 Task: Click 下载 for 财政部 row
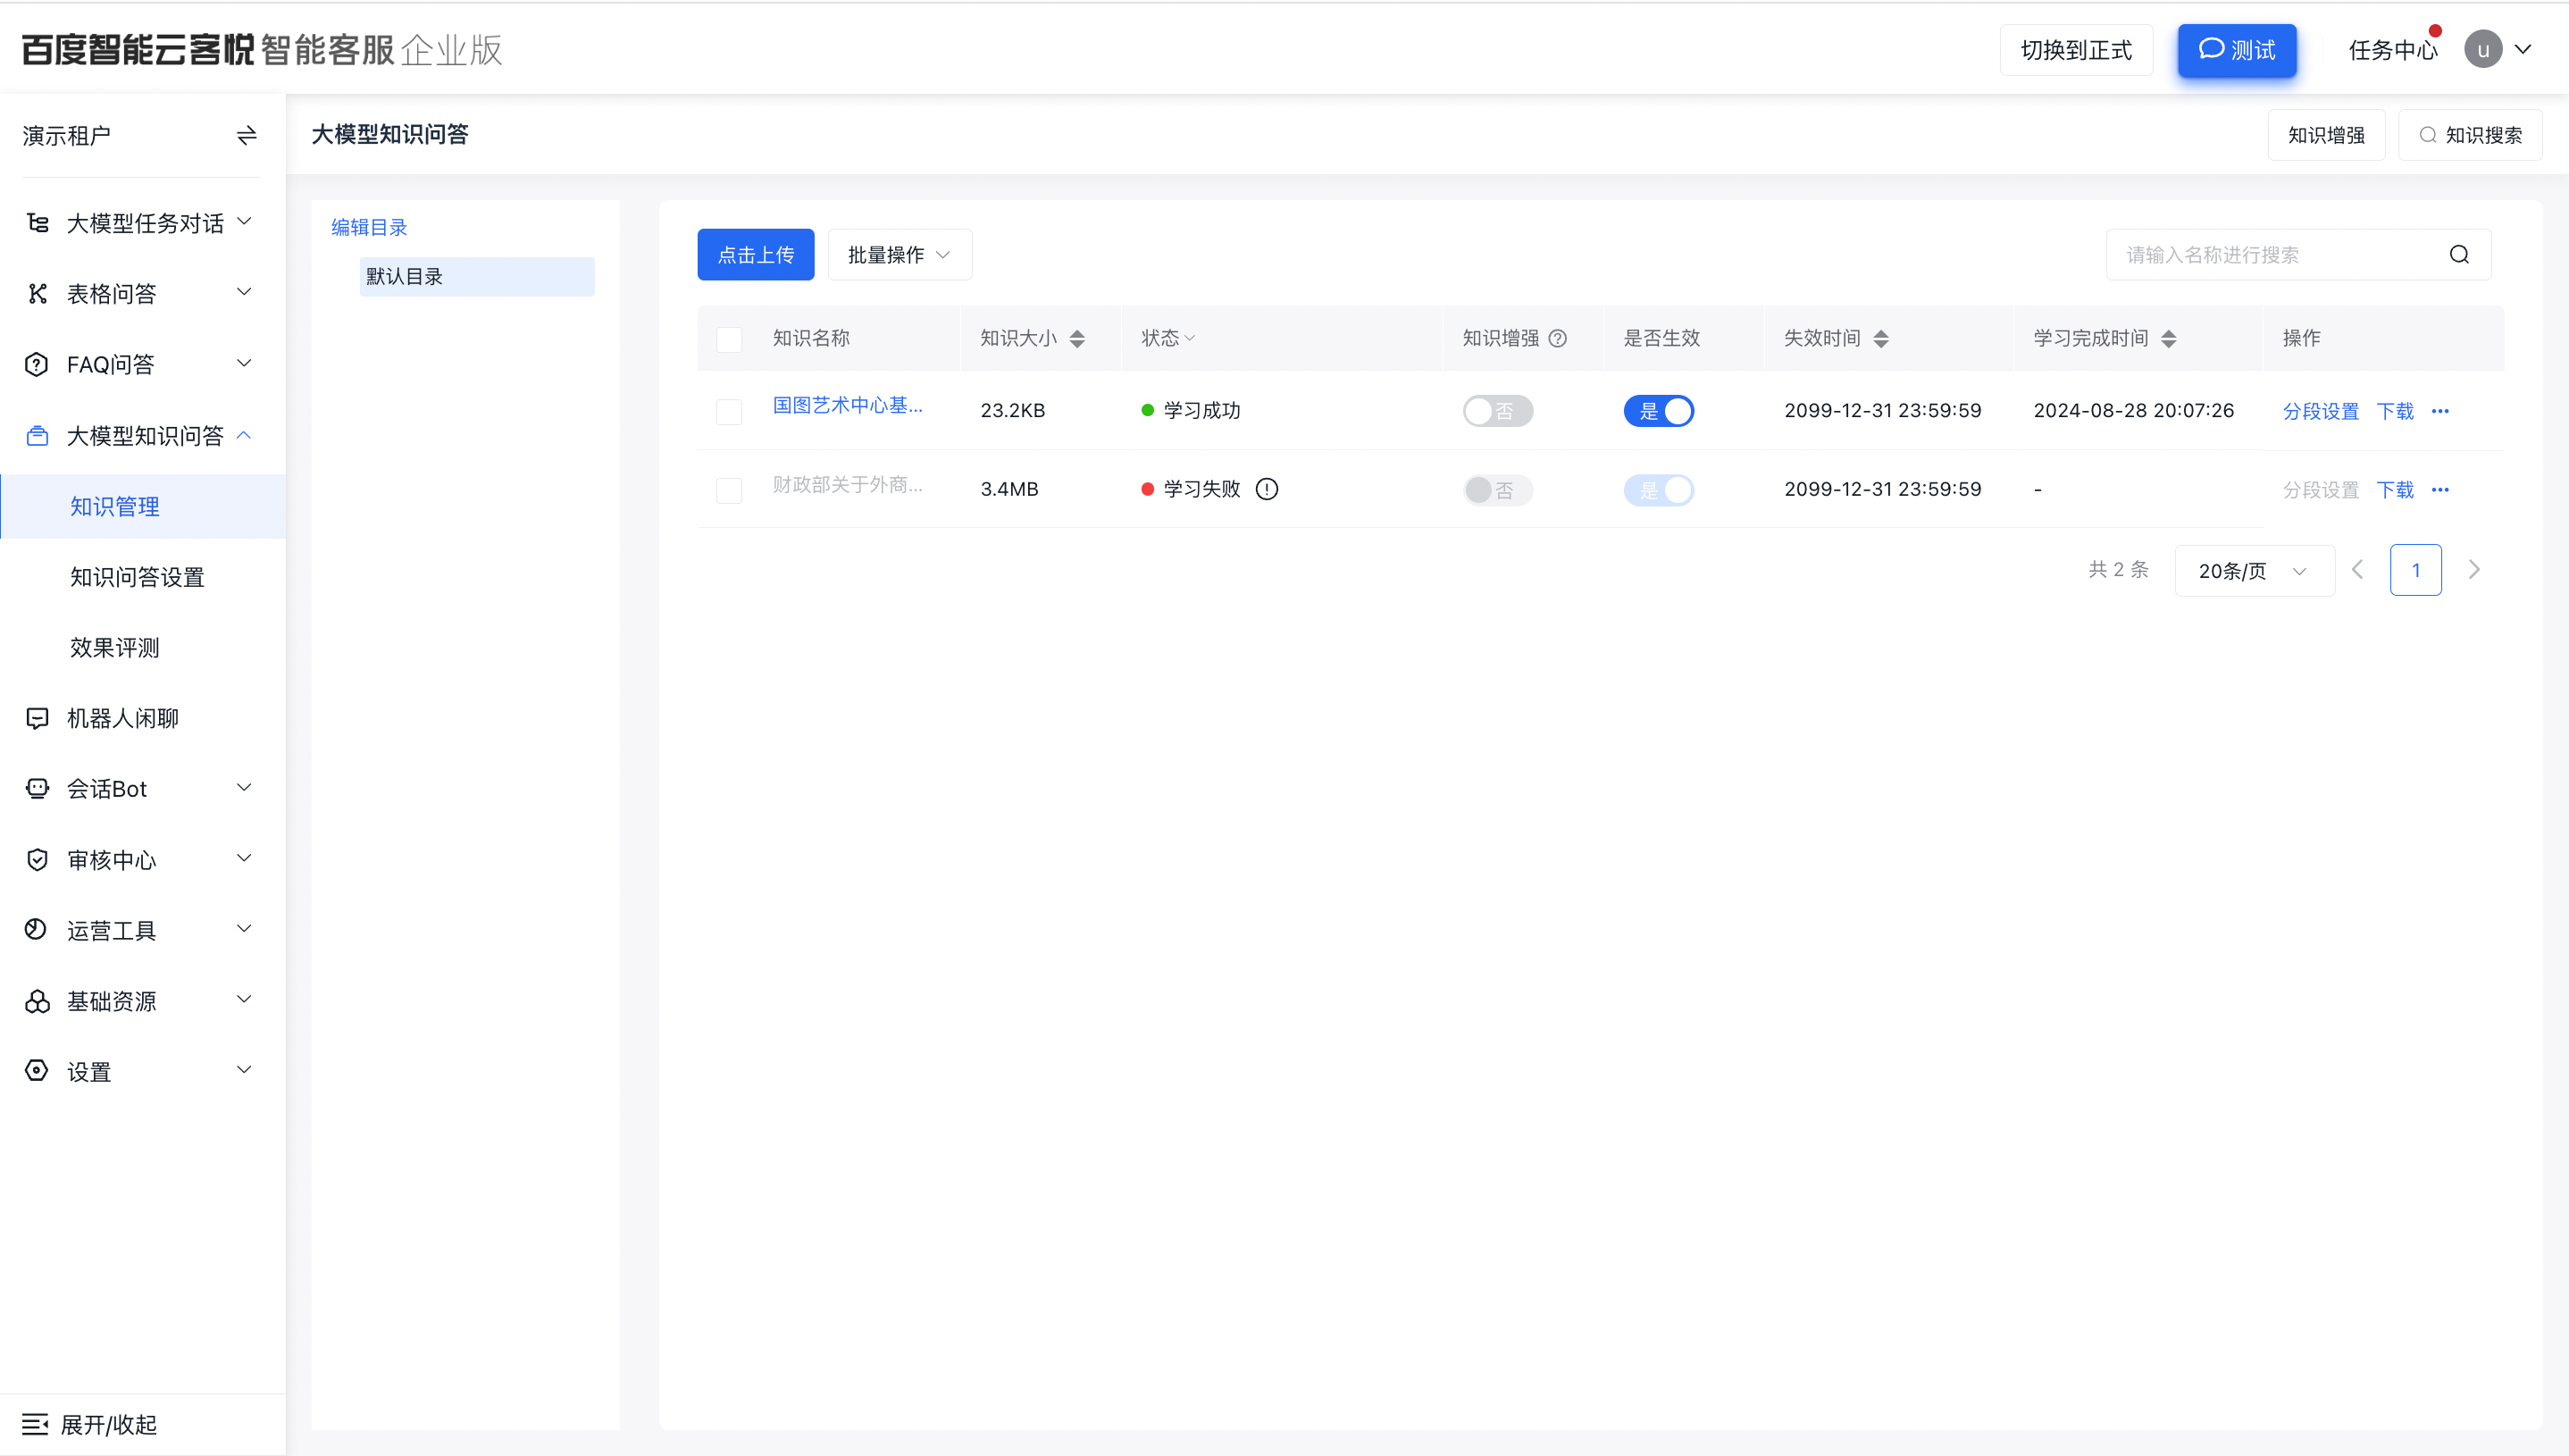[2395, 490]
